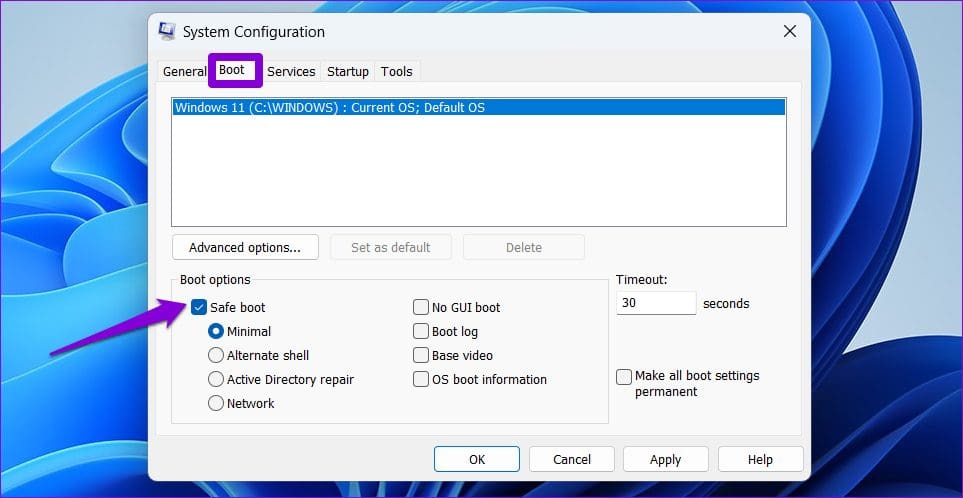The width and height of the screenshot is (963, 498).
Task: Open the Tools tab
Action: [397, 71]
